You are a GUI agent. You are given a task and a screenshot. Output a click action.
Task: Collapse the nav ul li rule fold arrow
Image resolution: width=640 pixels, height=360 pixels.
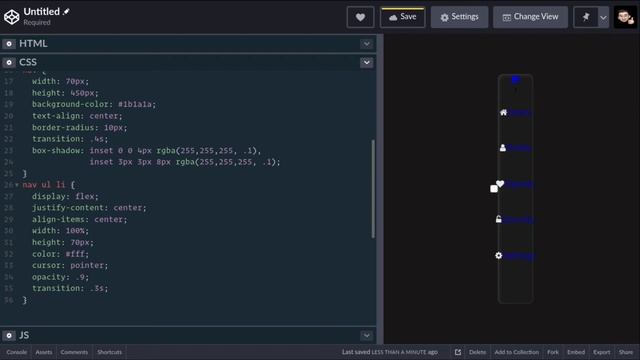[x=17, y=185]
